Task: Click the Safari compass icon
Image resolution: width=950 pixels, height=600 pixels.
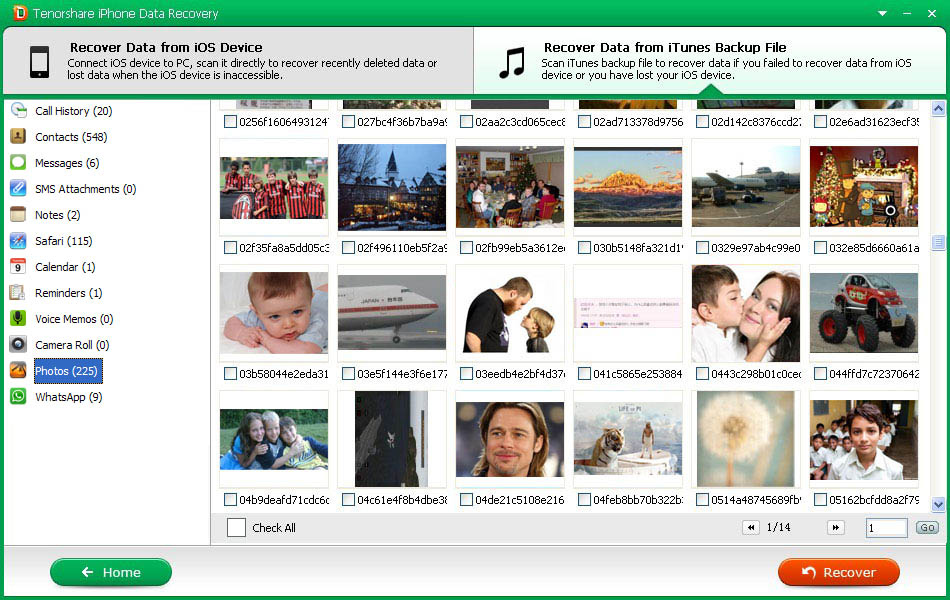Action: tap(18, 241)
